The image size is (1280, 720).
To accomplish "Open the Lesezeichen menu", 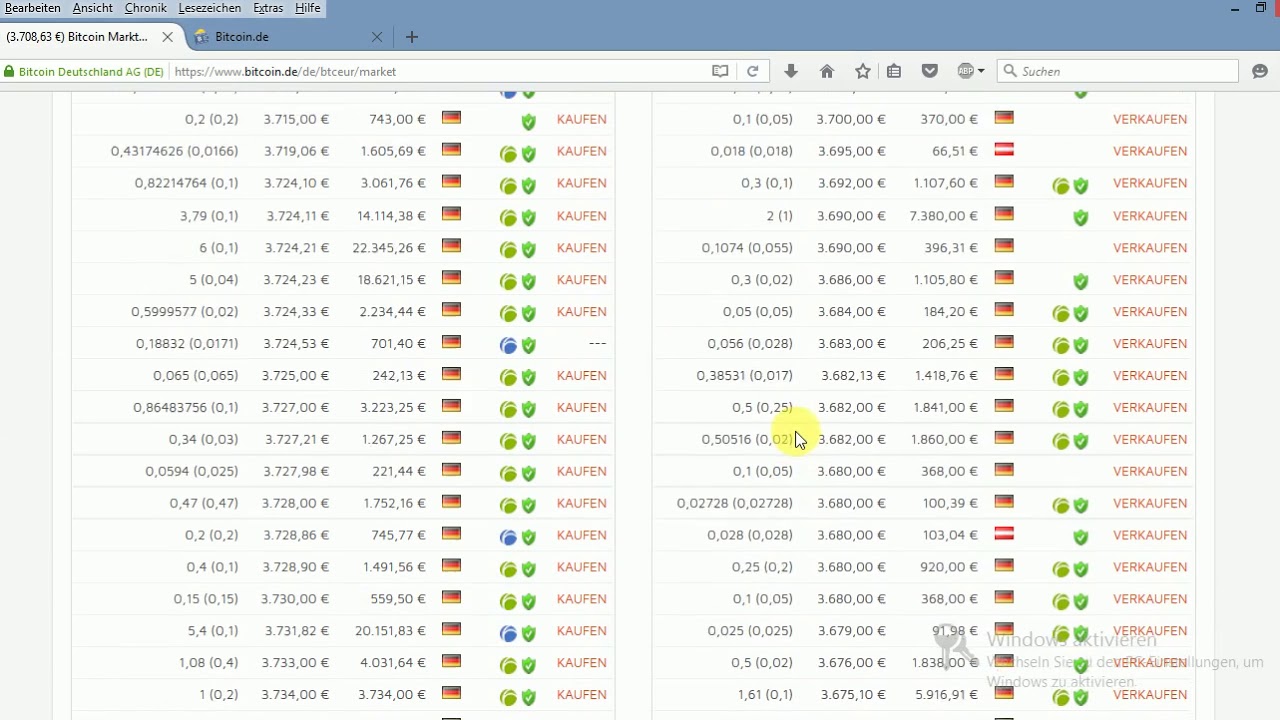I will [x=209, y=8].
